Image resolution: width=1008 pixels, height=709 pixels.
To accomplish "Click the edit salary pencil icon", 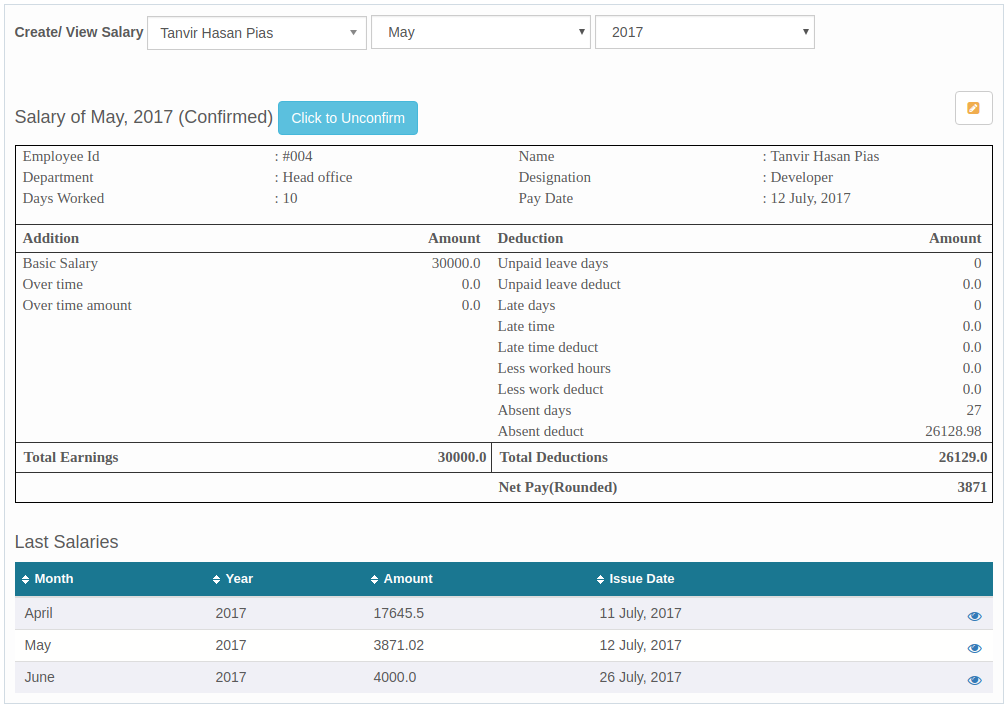I will [x=973, y=108].
